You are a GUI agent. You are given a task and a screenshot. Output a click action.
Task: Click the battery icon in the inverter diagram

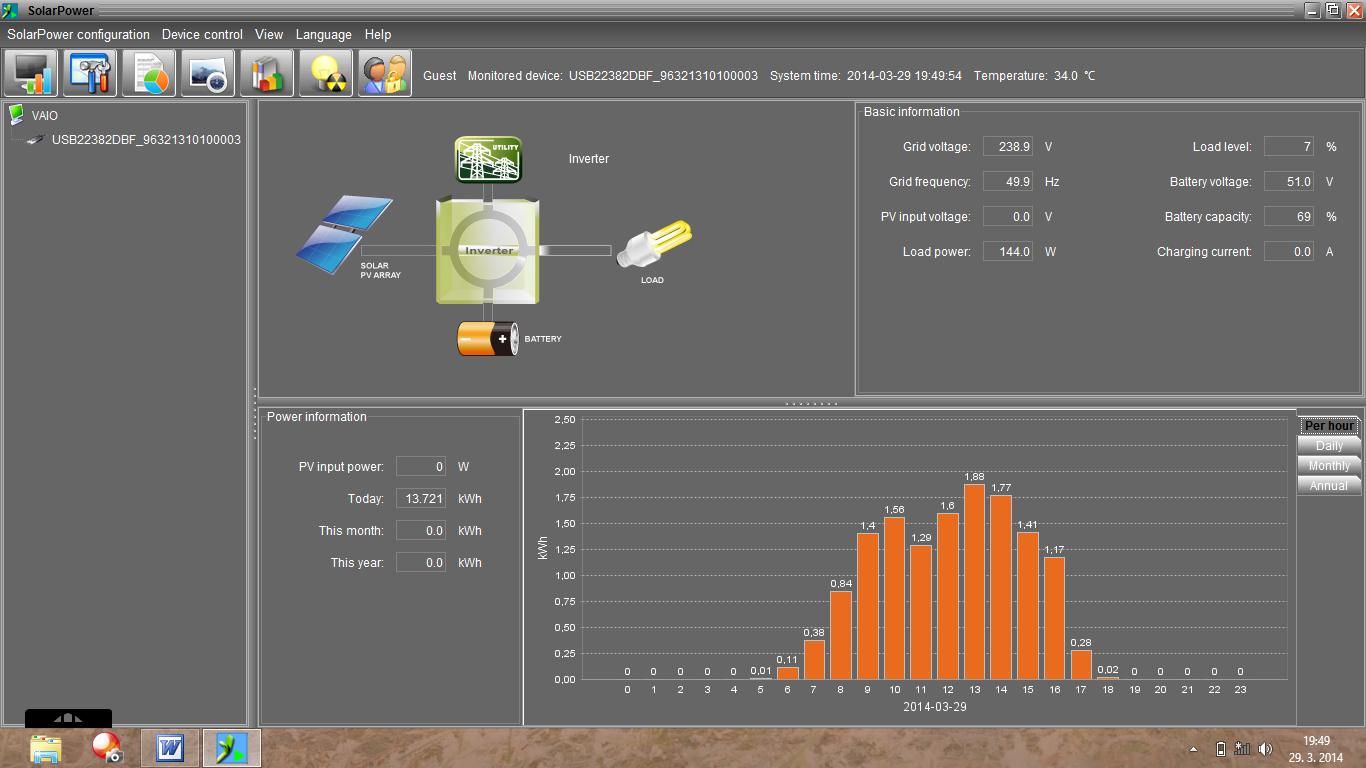point(487,339)
